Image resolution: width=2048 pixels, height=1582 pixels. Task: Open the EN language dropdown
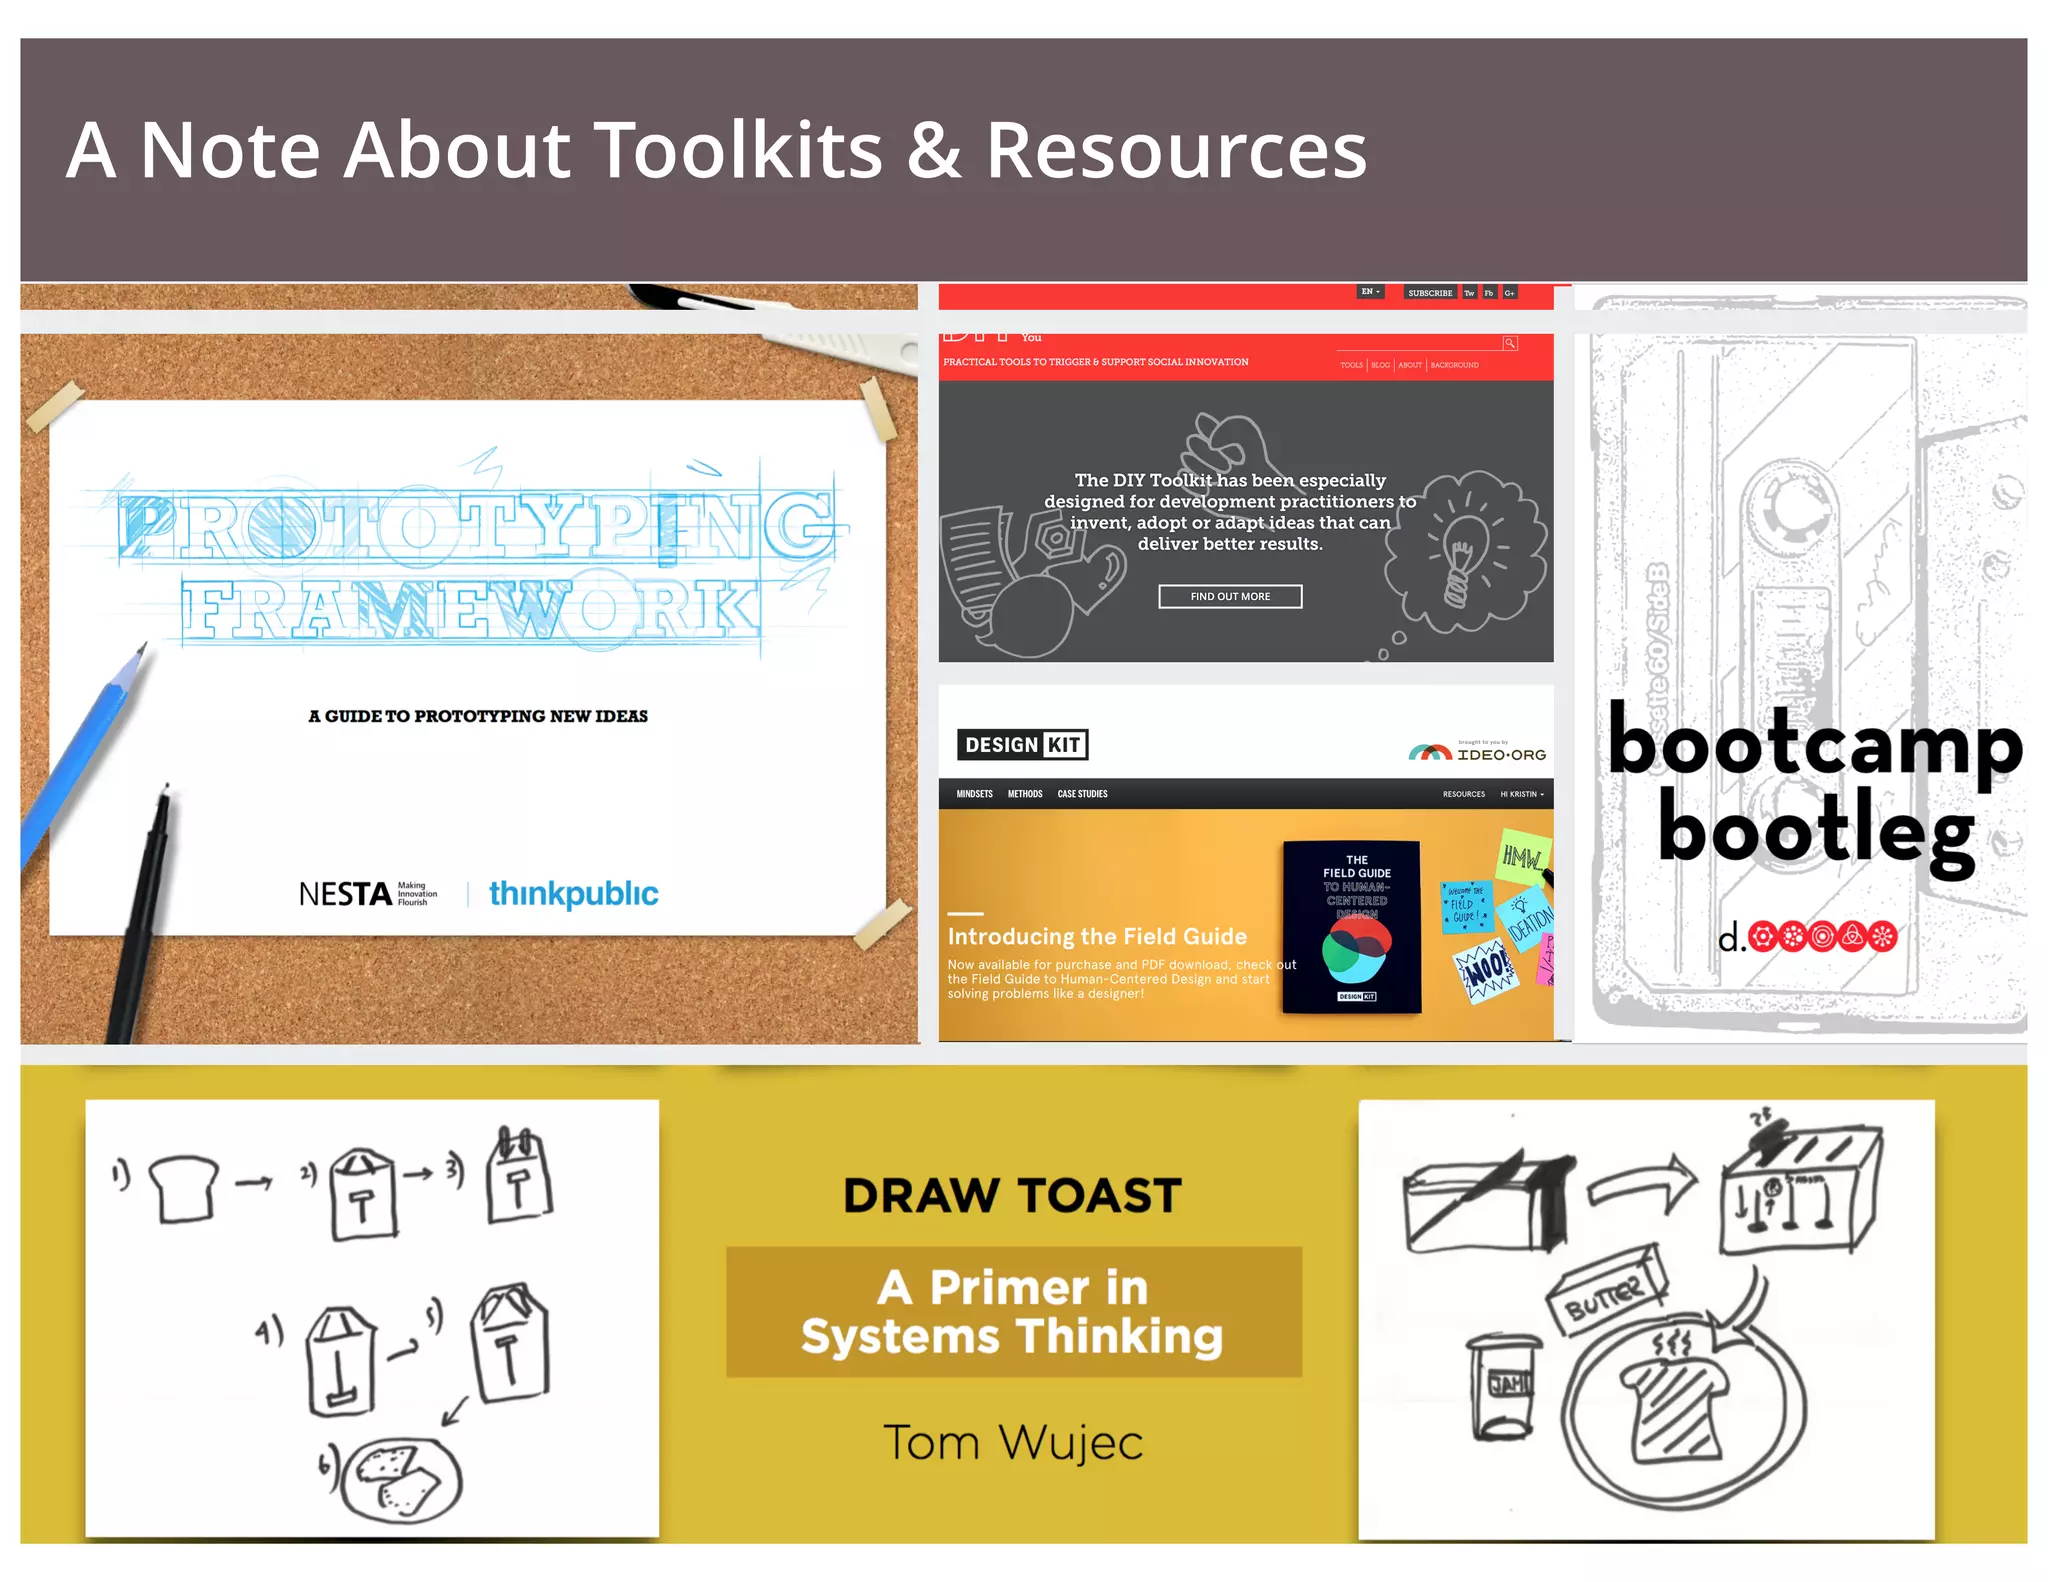point(1370,292)
